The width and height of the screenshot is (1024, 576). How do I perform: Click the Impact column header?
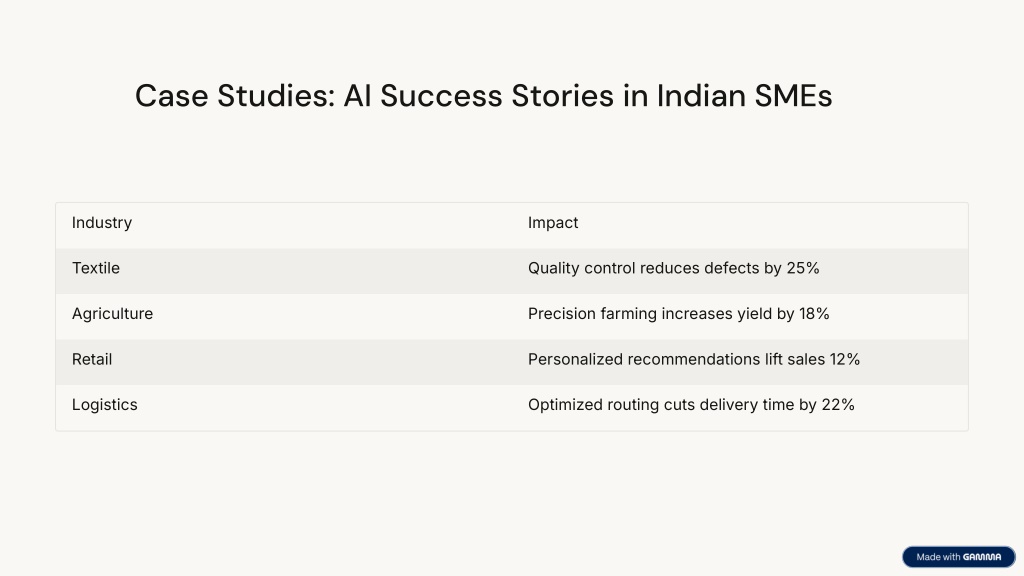(553, 223)
